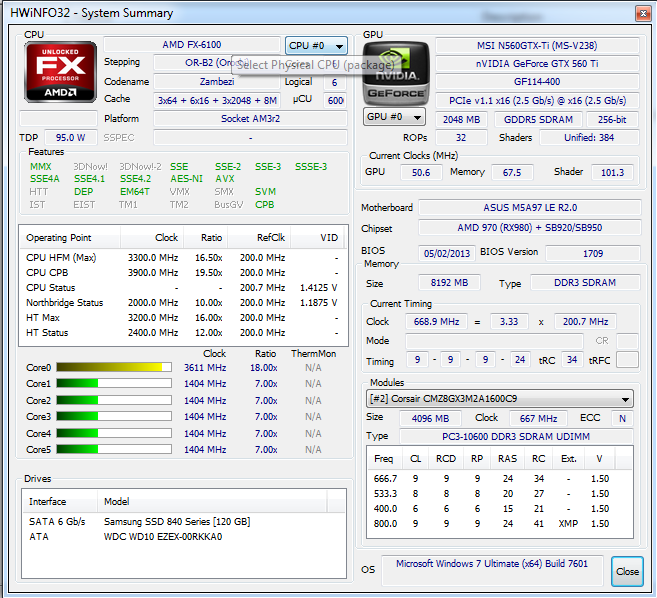Click the 8192 MB memory size field
This screenshot has height=598, width=657.
(x=449, y=282)
